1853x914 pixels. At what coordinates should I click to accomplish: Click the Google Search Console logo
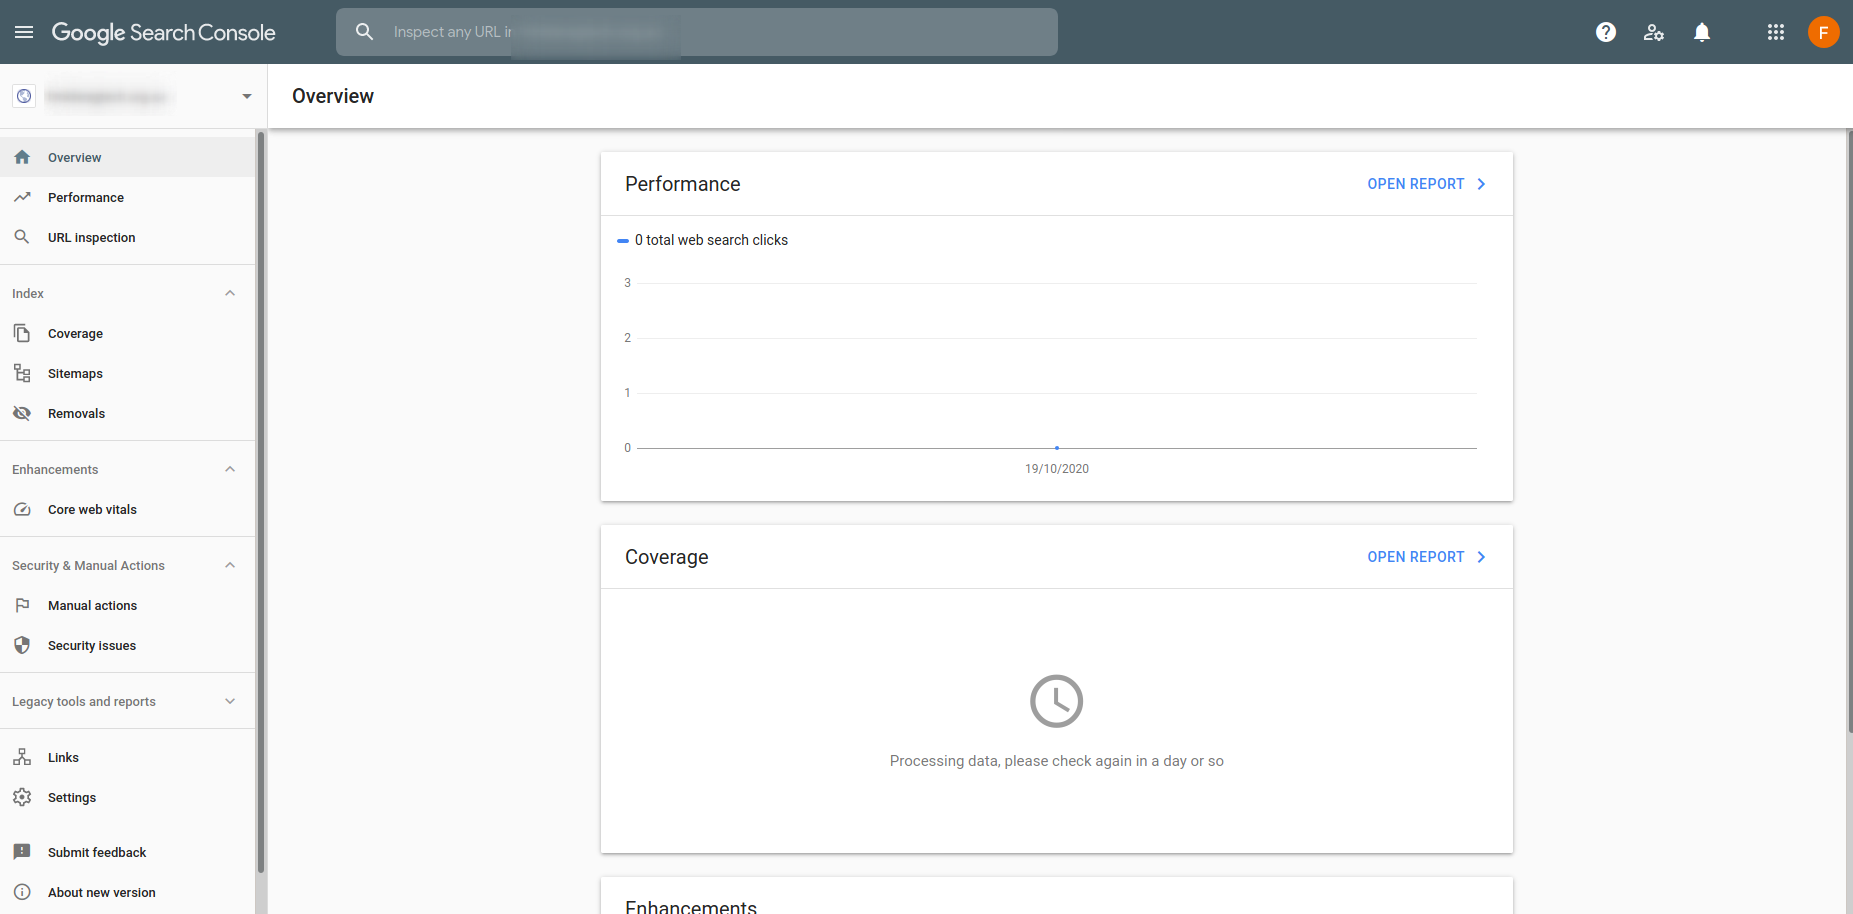coord(163,32)
